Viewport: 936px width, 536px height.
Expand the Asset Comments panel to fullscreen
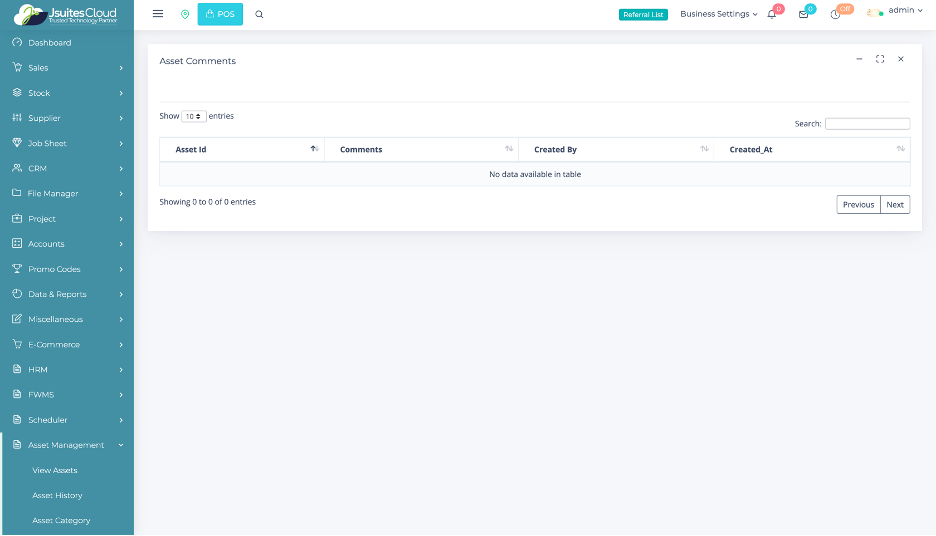(880, 59)
